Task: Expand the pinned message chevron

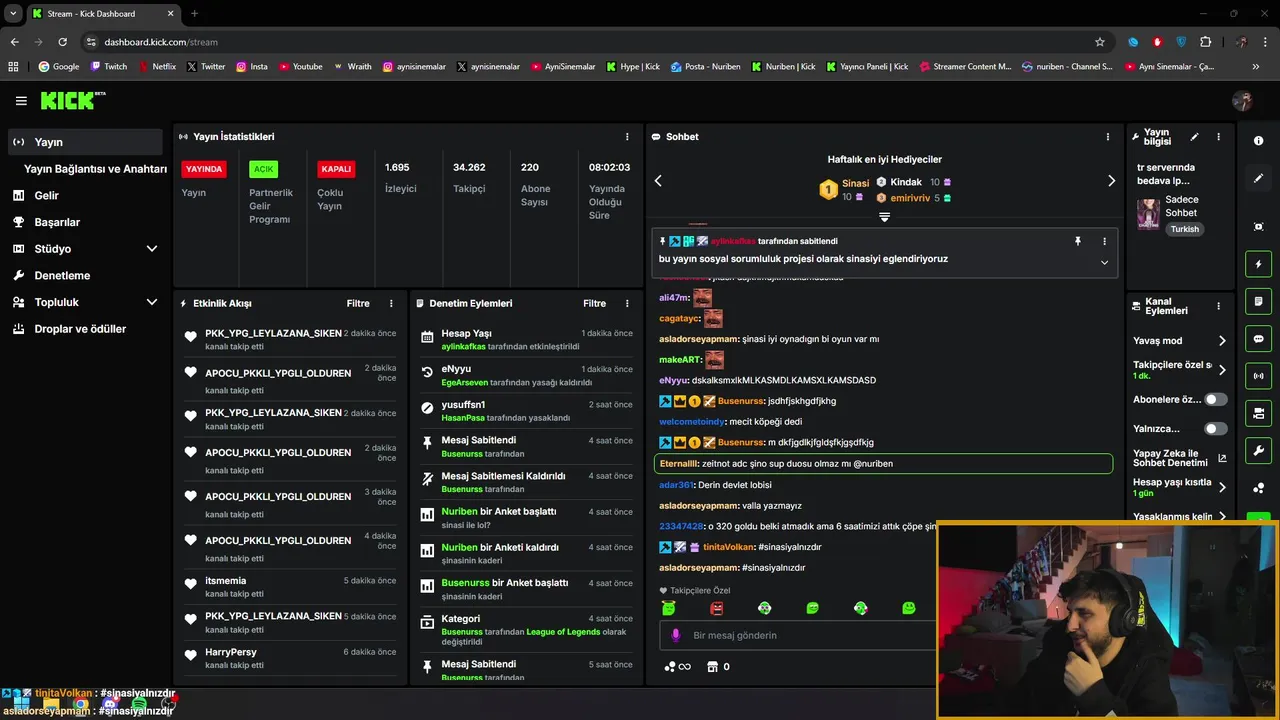Action: [x=1104, y=263]
